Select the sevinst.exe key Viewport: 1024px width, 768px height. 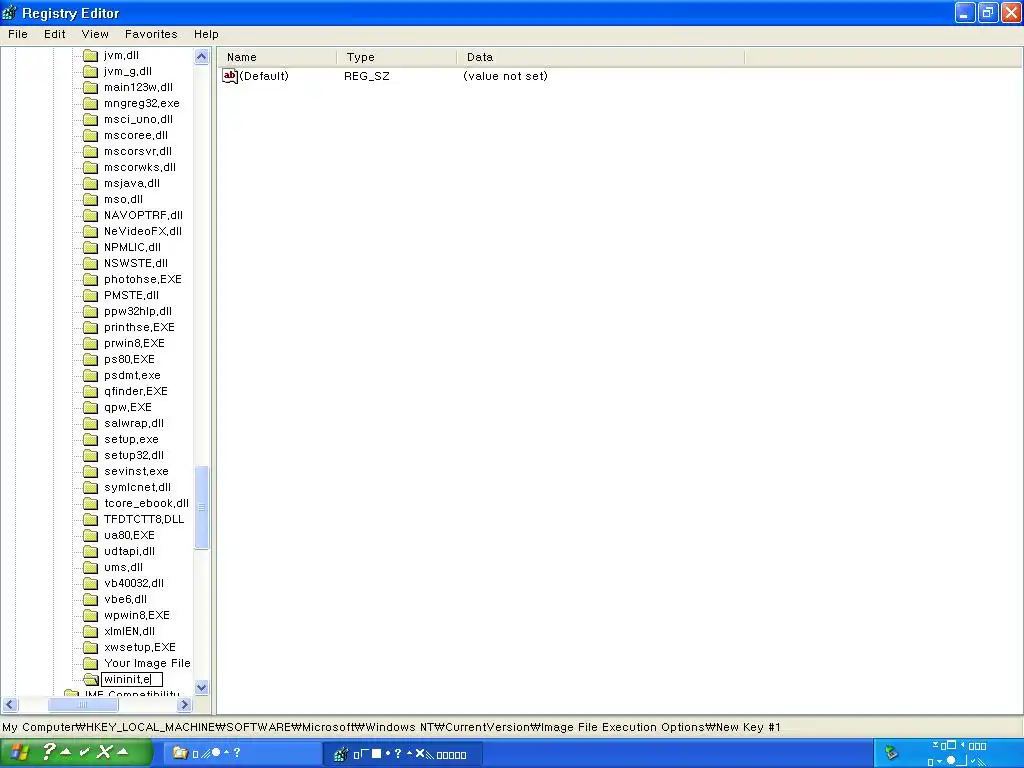pyautogui.click(x=136, y=472)
